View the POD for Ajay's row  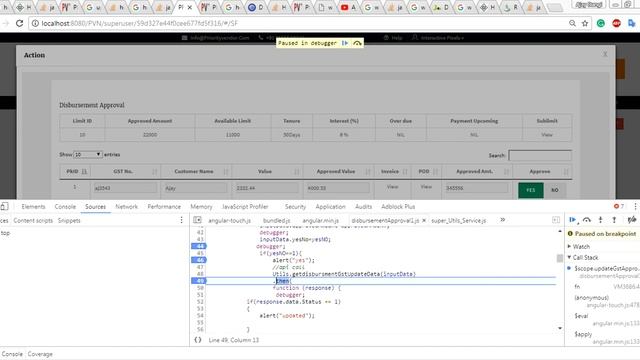[426, 187]
